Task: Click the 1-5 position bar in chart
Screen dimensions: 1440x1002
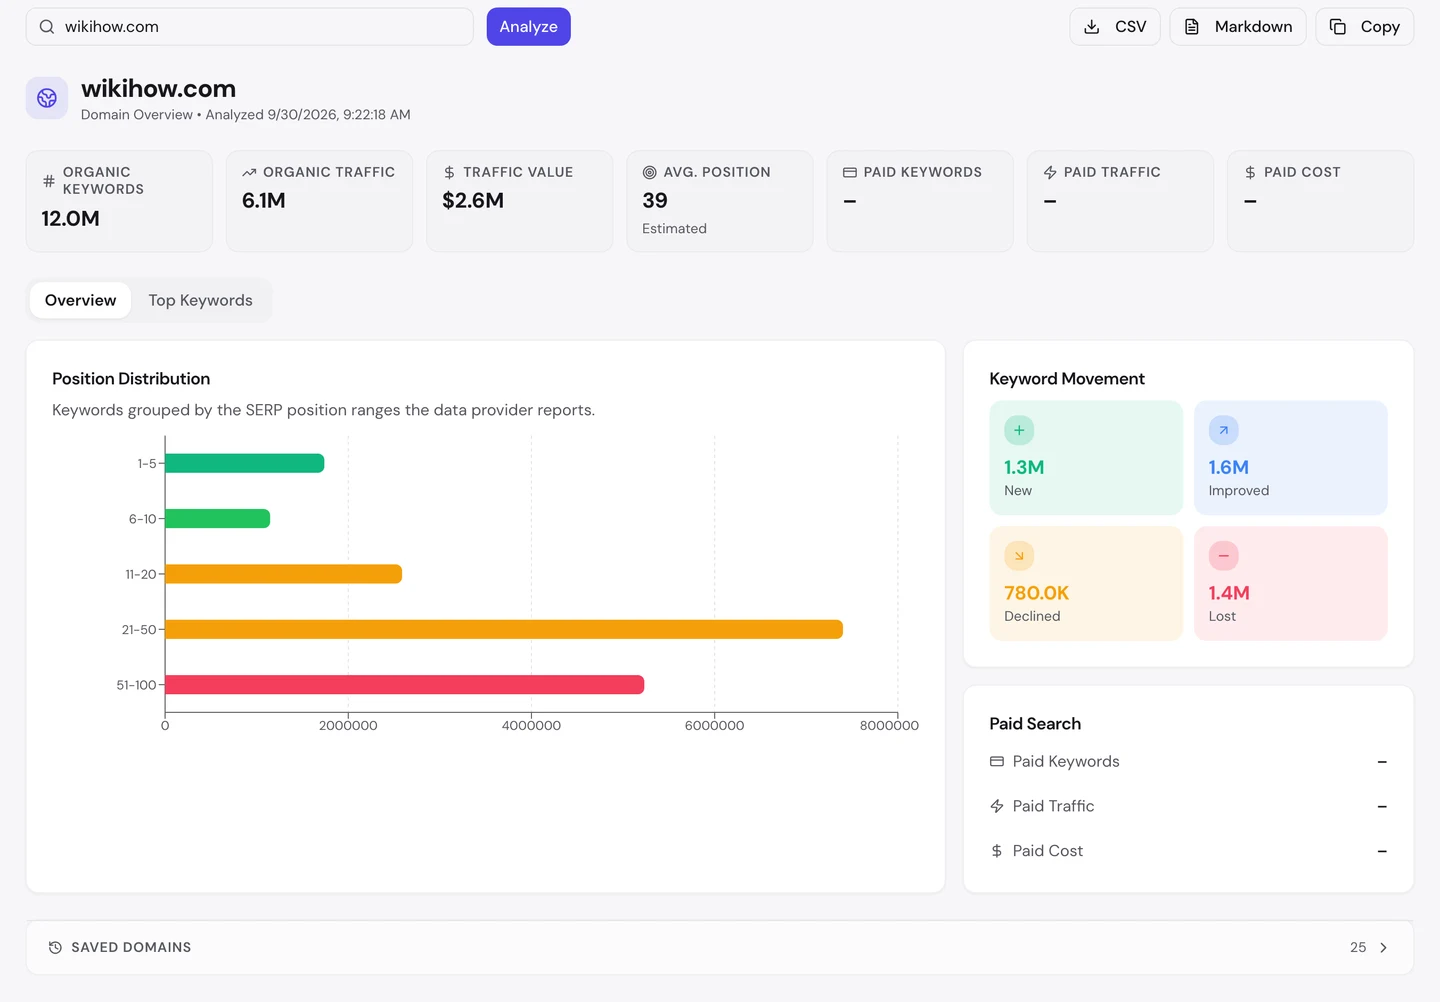Action: [245, 463]
